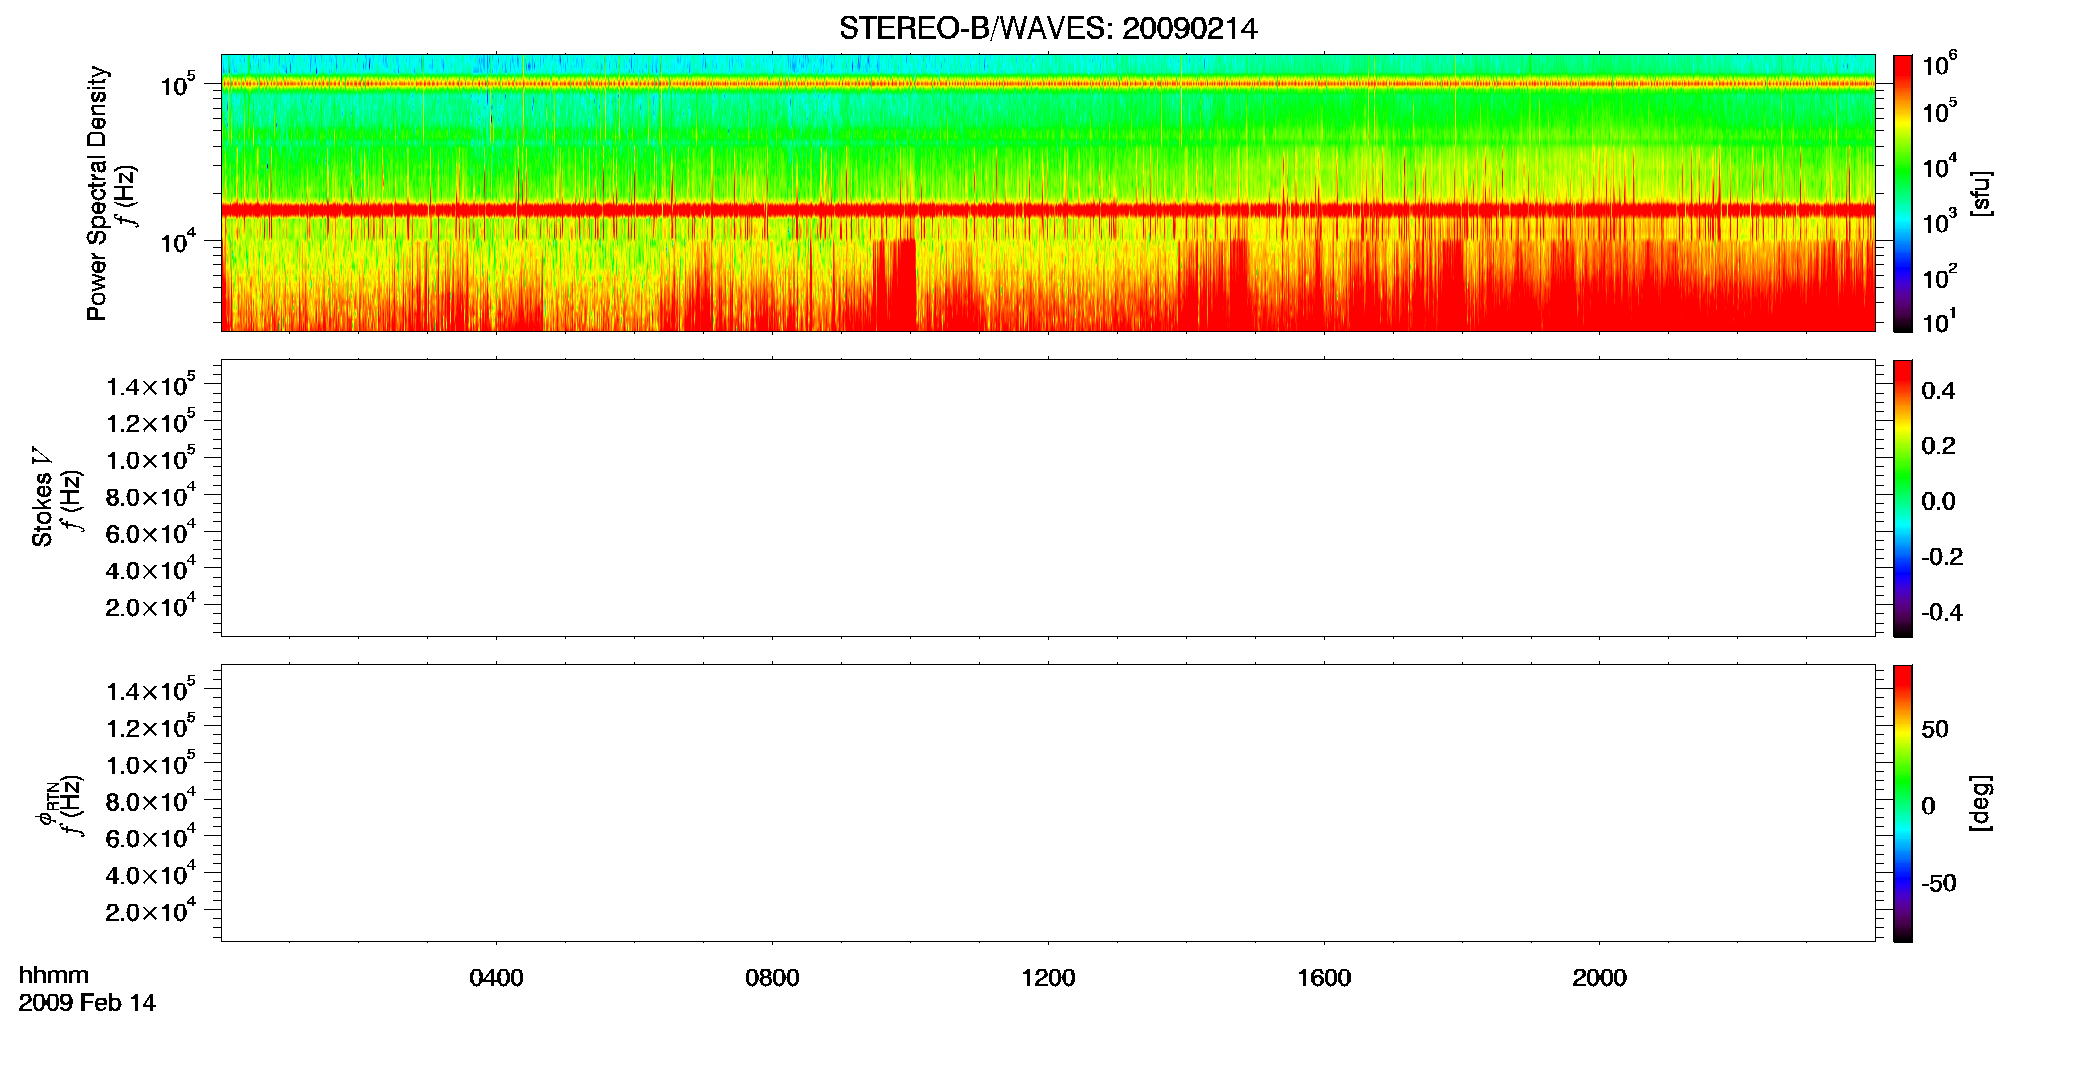Image resolution: width=2096 pixels, height=1080 pixels.
Task: Click the STEREO-B/WAVES: 20090214 plot title
Action: click(1048, 29)
